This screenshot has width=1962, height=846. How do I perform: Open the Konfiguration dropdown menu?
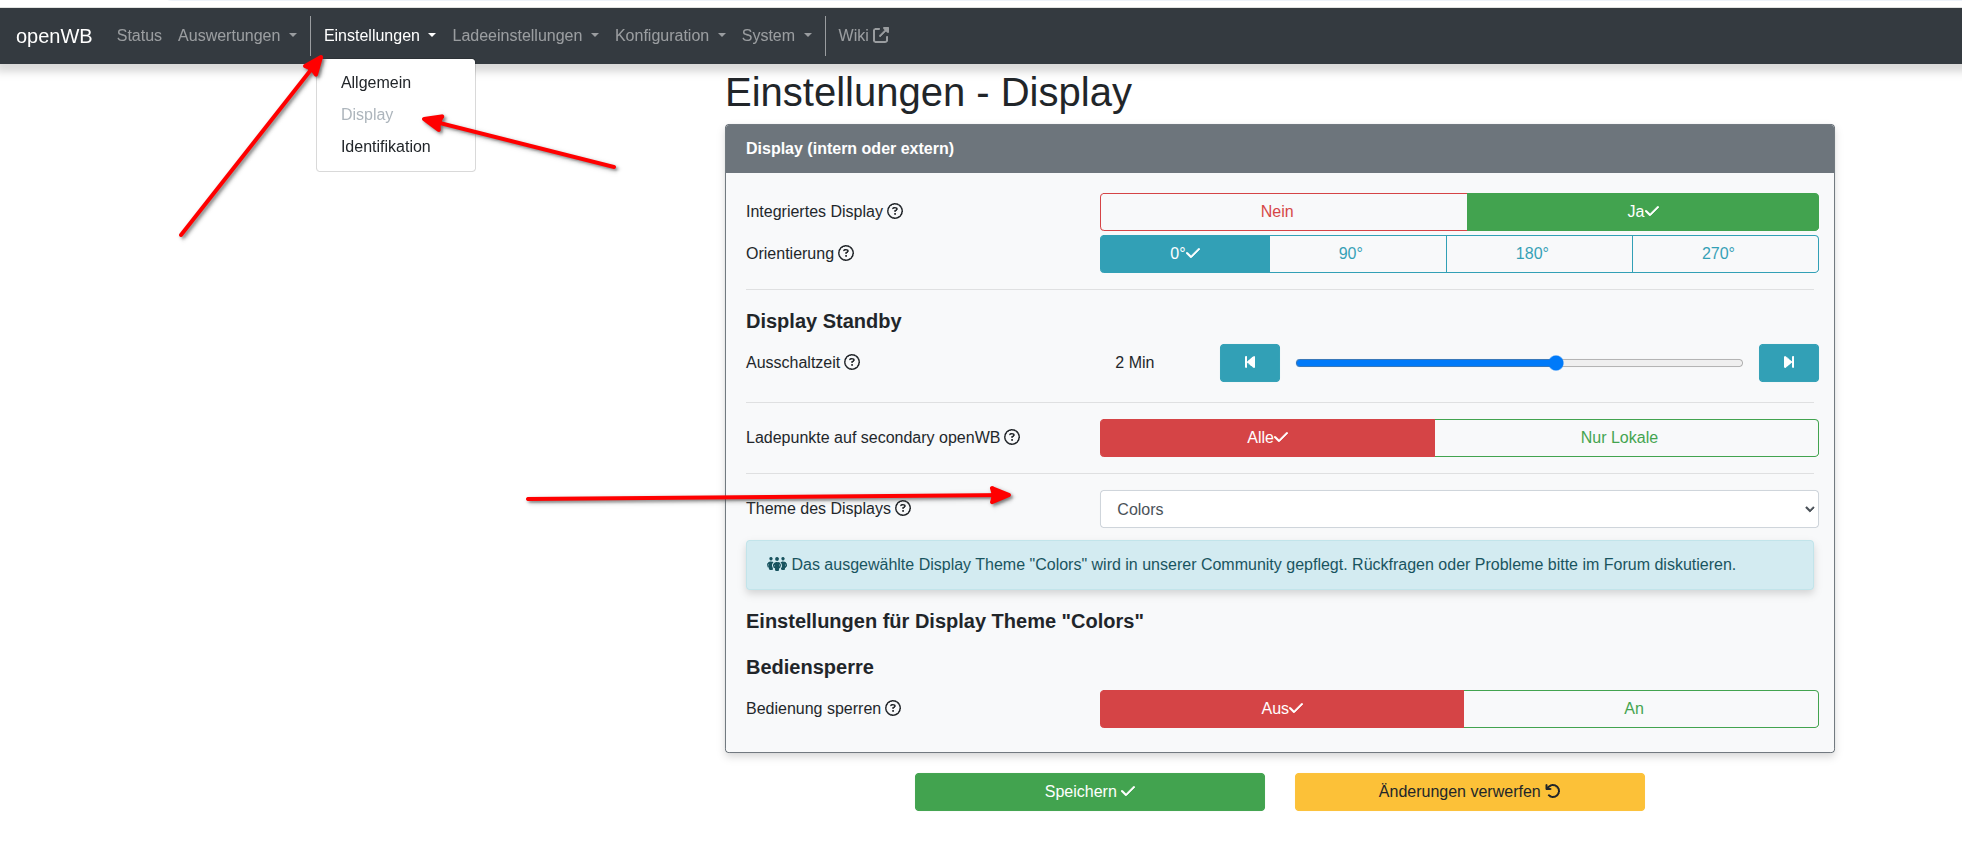[x=670, y=35]
